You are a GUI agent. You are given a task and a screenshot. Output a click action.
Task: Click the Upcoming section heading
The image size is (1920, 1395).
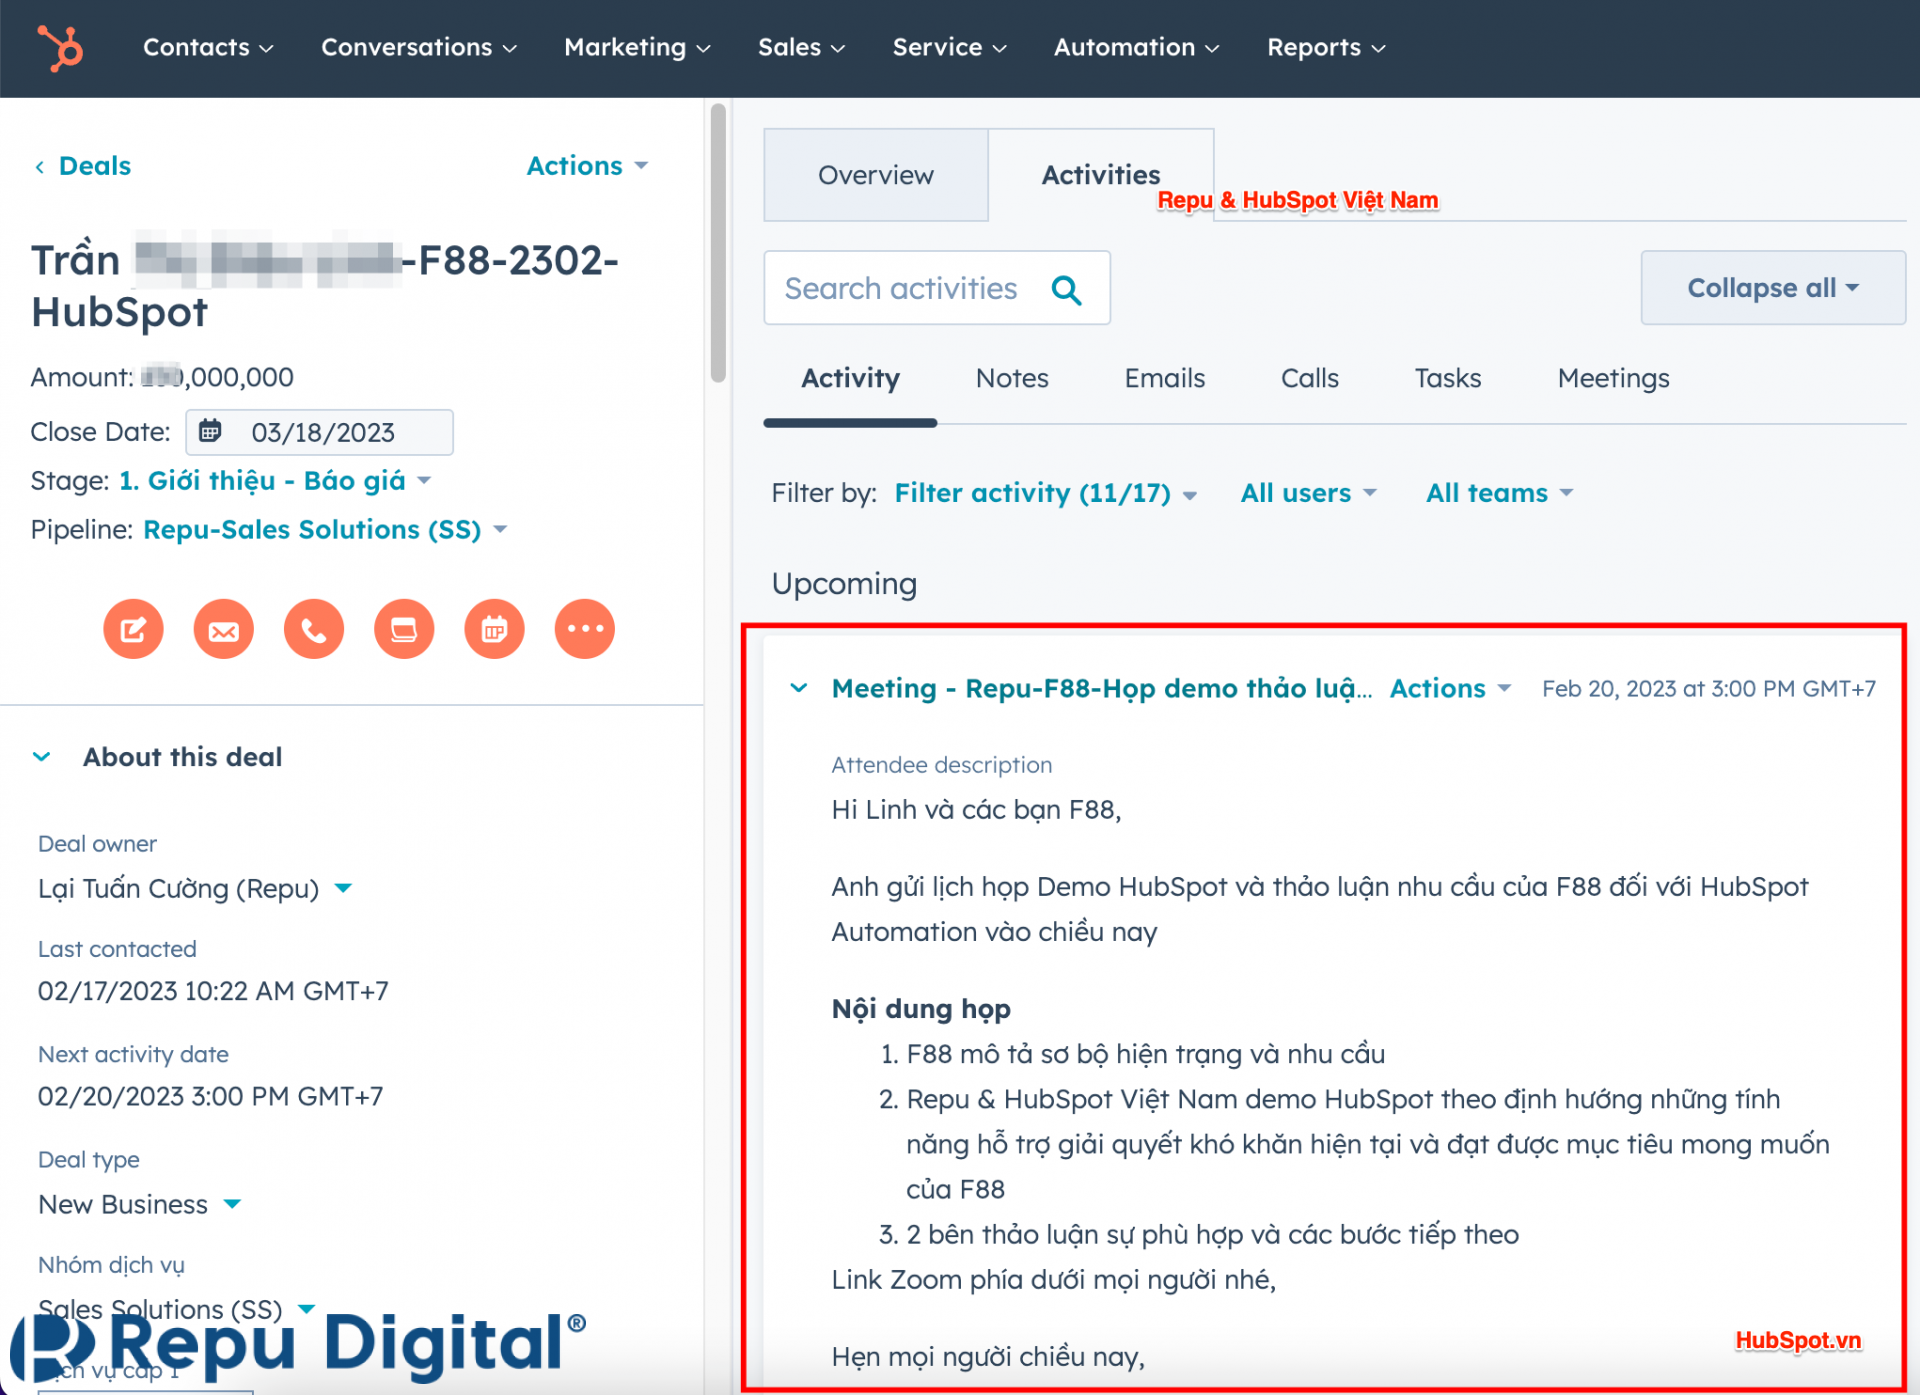tap(844, 584)
